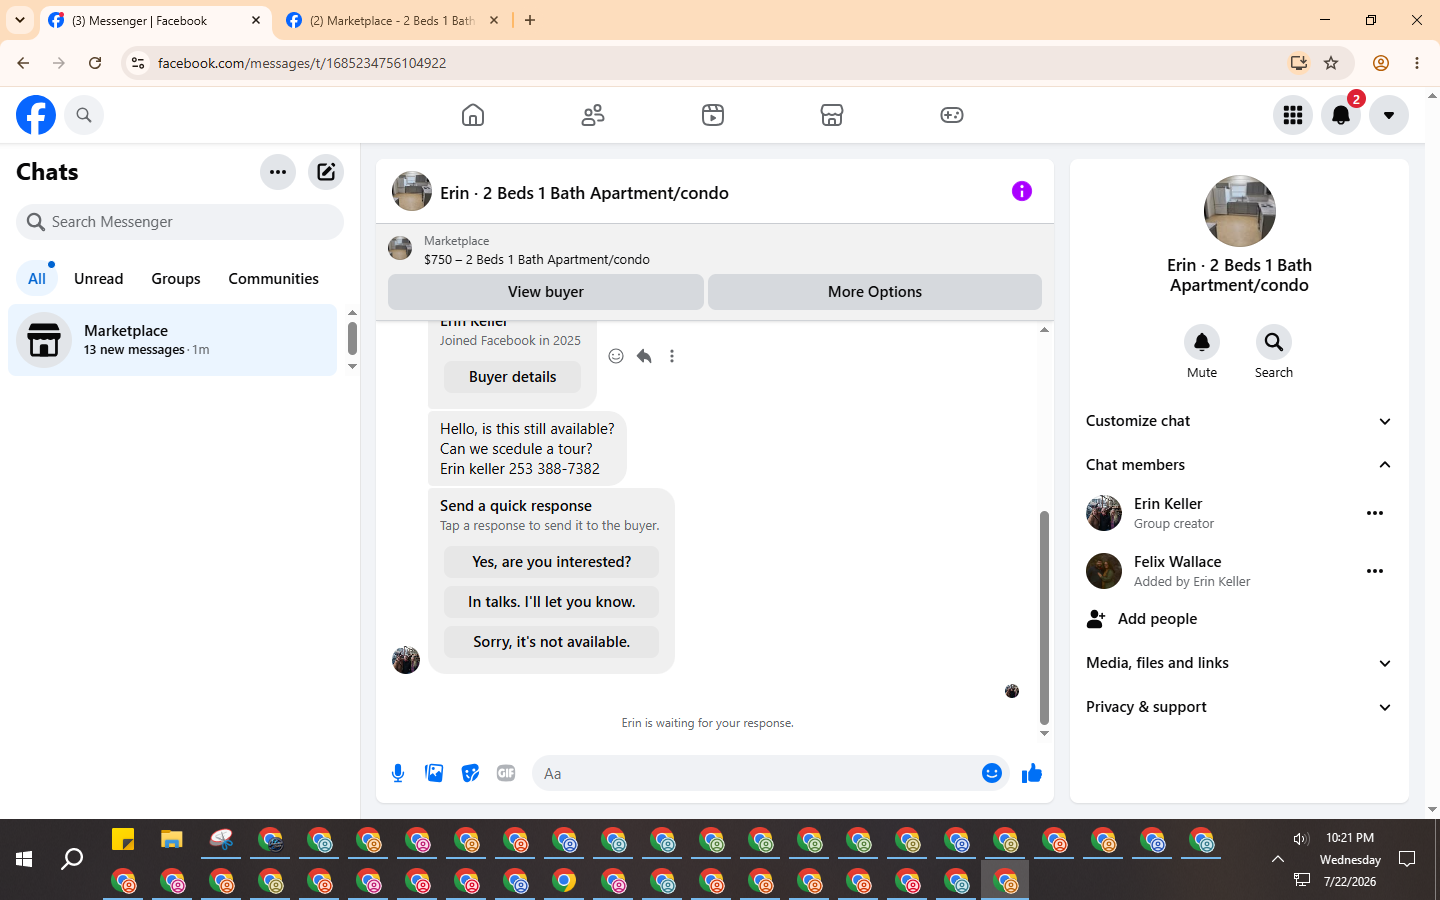Bookmark this page with the star
Viewport: 1440px width, 900px height.
1331,63
